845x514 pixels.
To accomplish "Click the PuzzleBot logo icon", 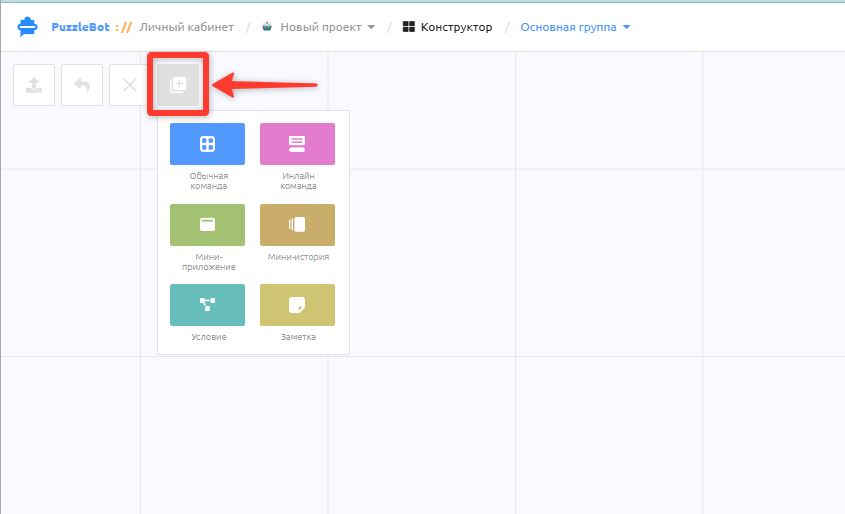I will tap(27, 26).
